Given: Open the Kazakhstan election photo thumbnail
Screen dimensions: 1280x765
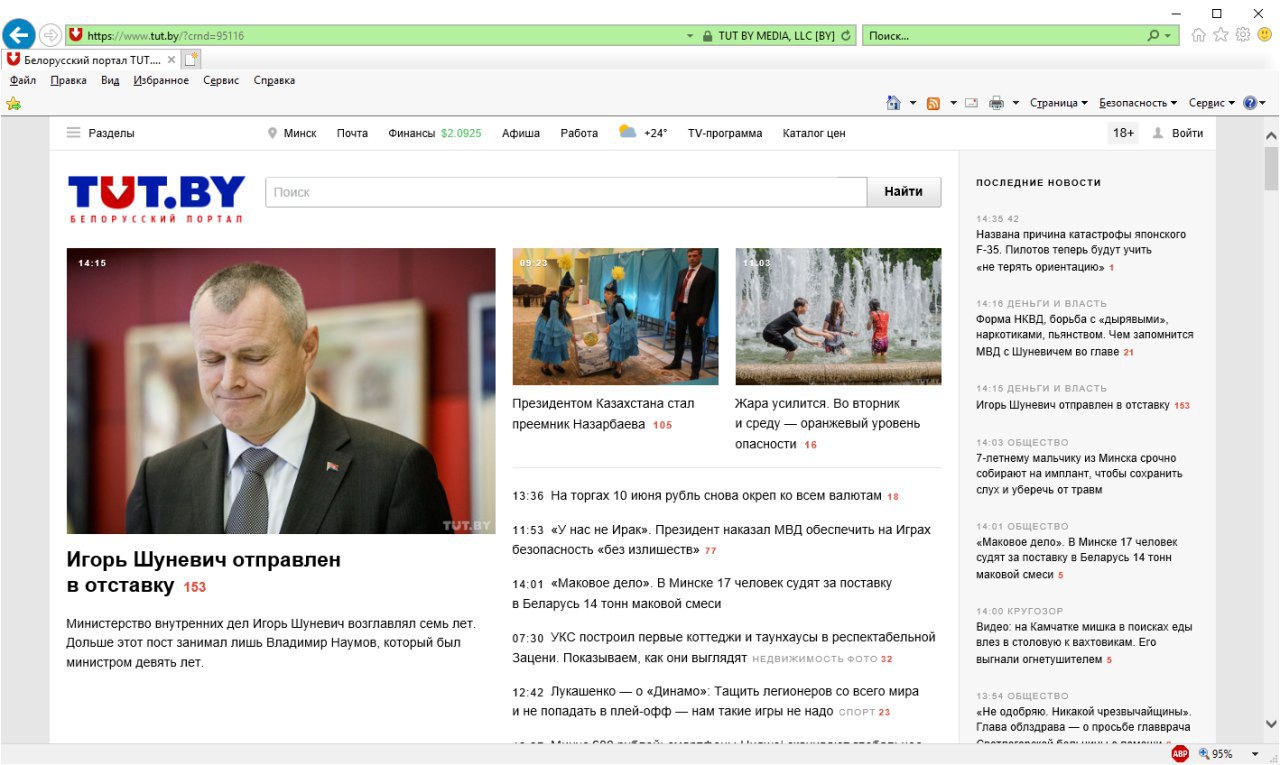Looking at the screenshot, I should [615, 316].
